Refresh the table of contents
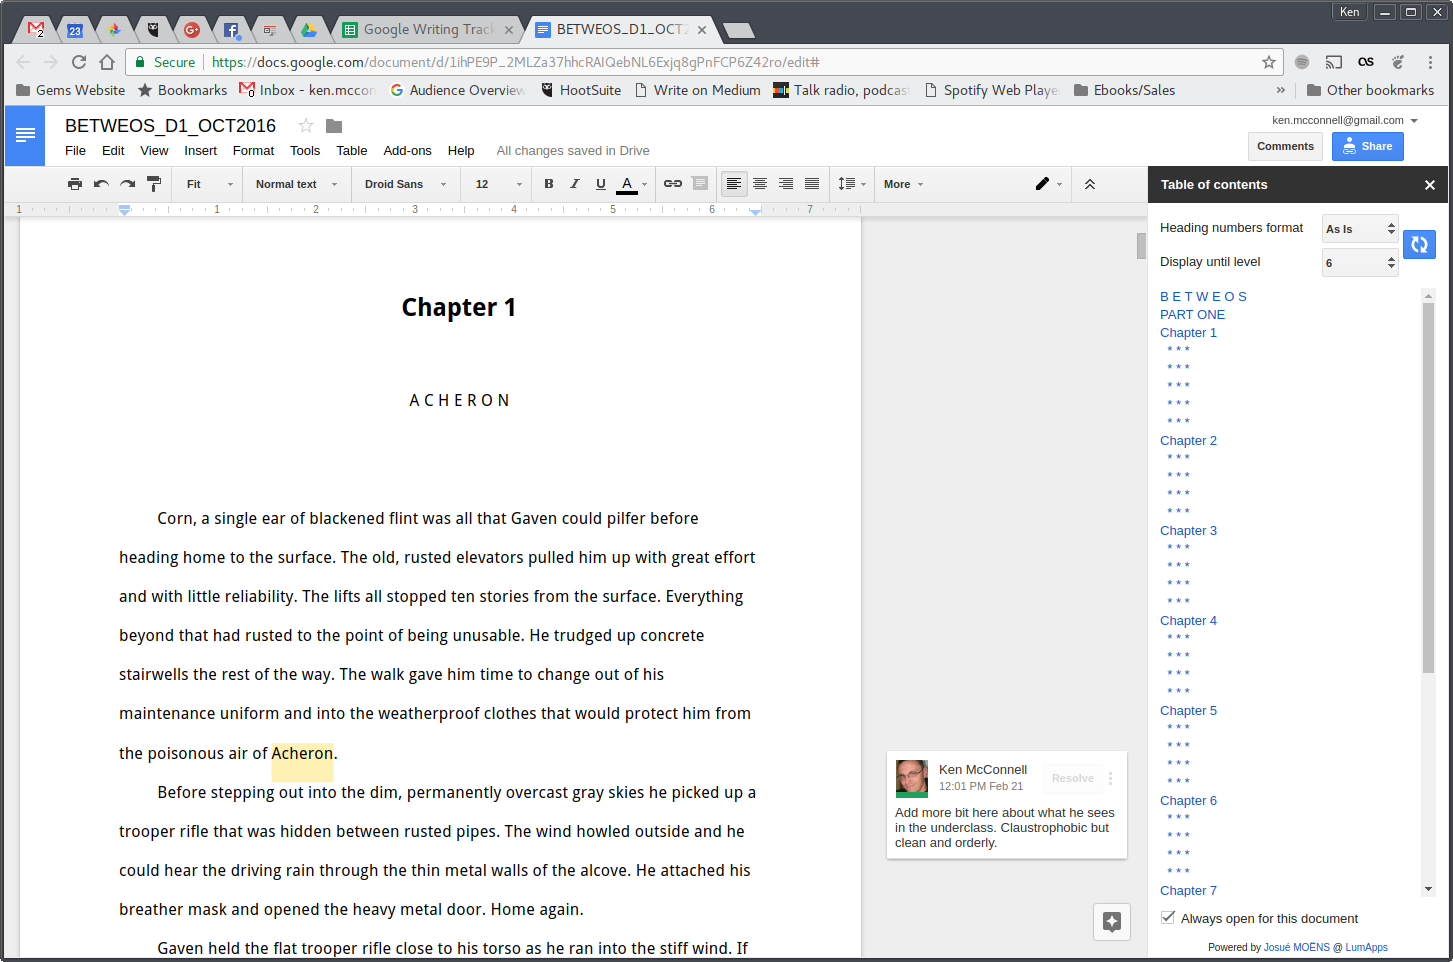Image resolution: width=1453 pixels, height=962 pixels. click(x=1419, y=244)
